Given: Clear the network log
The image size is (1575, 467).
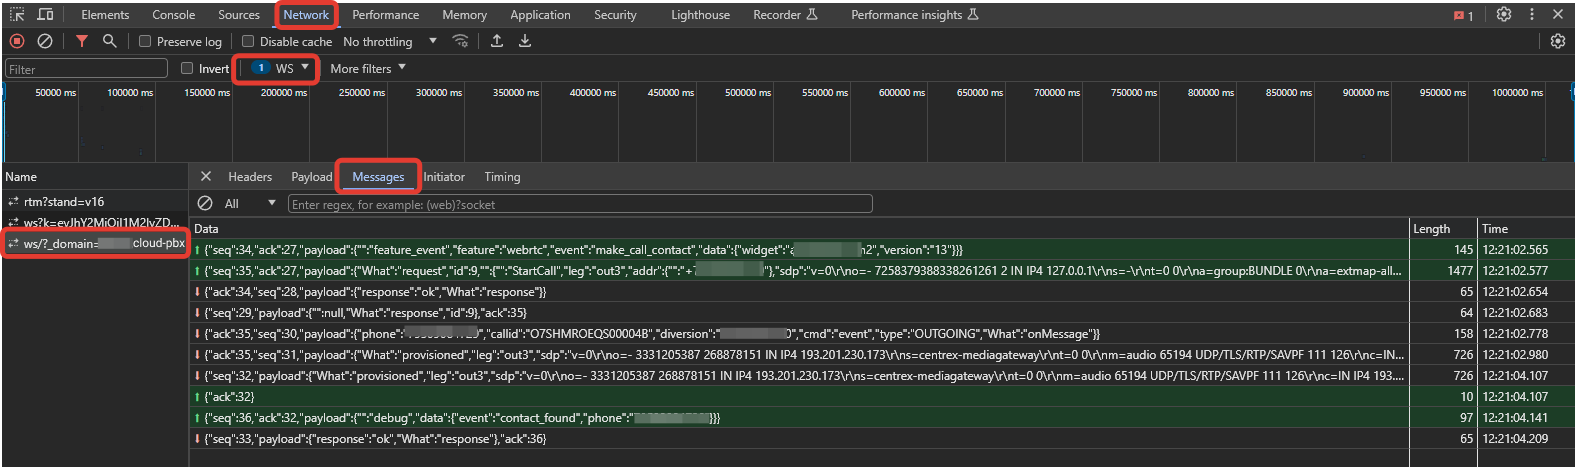Looking at the screenshot, I should 45,41.
